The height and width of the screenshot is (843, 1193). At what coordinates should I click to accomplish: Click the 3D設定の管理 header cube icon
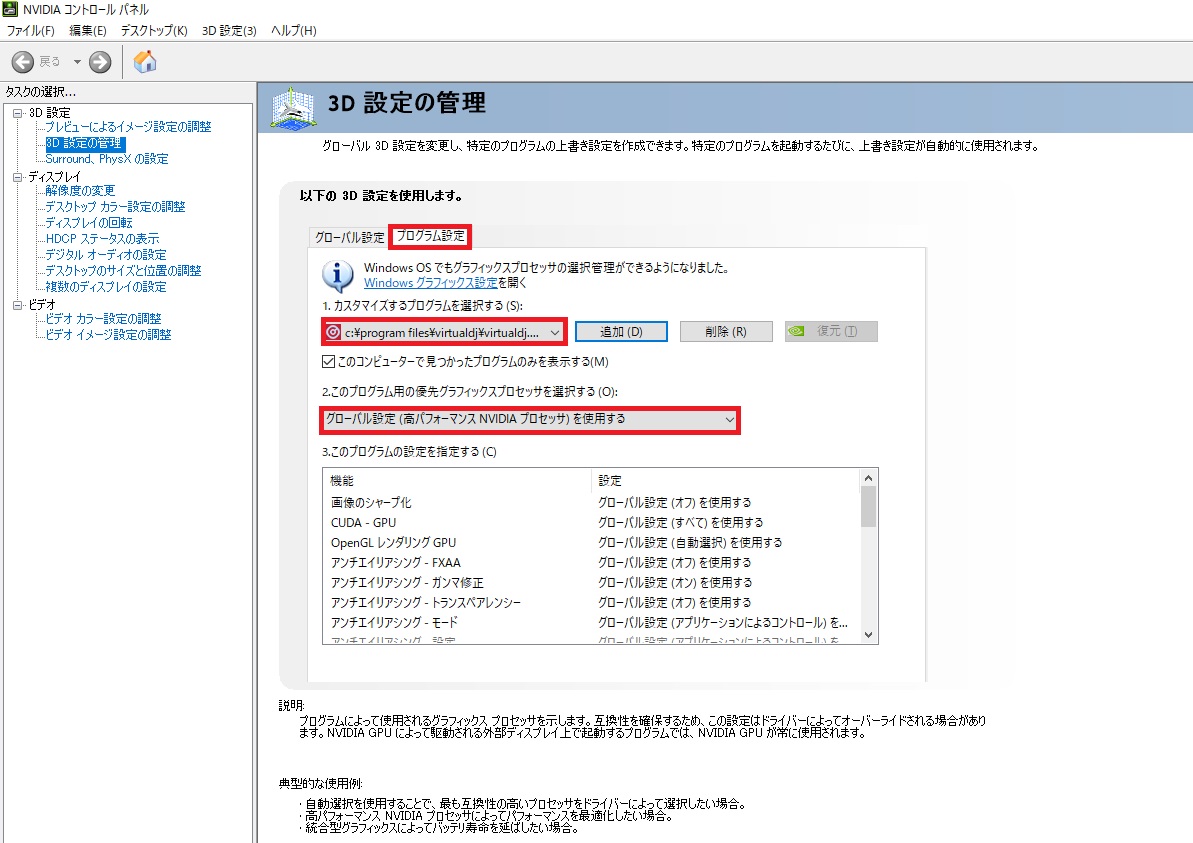click(x=292, y=108)
